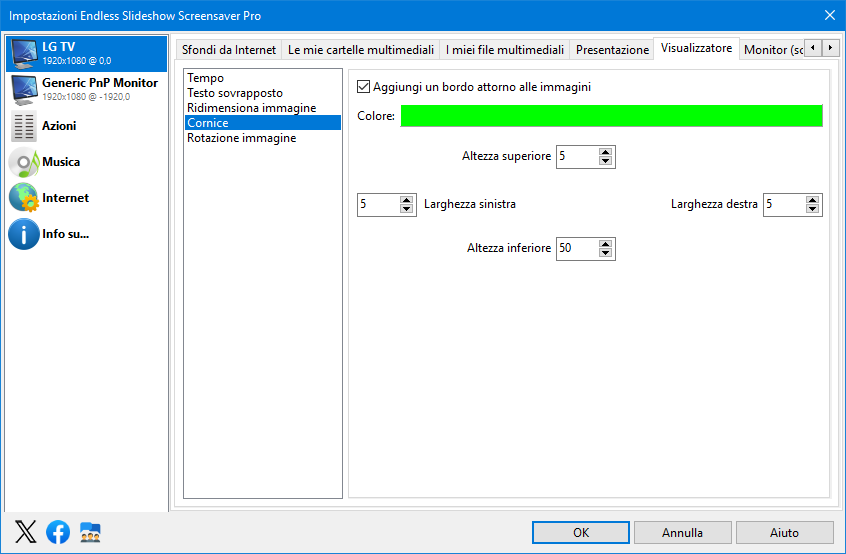Click the Larghezza sinistra value field

pyautogui.click(x=379, y=204)
